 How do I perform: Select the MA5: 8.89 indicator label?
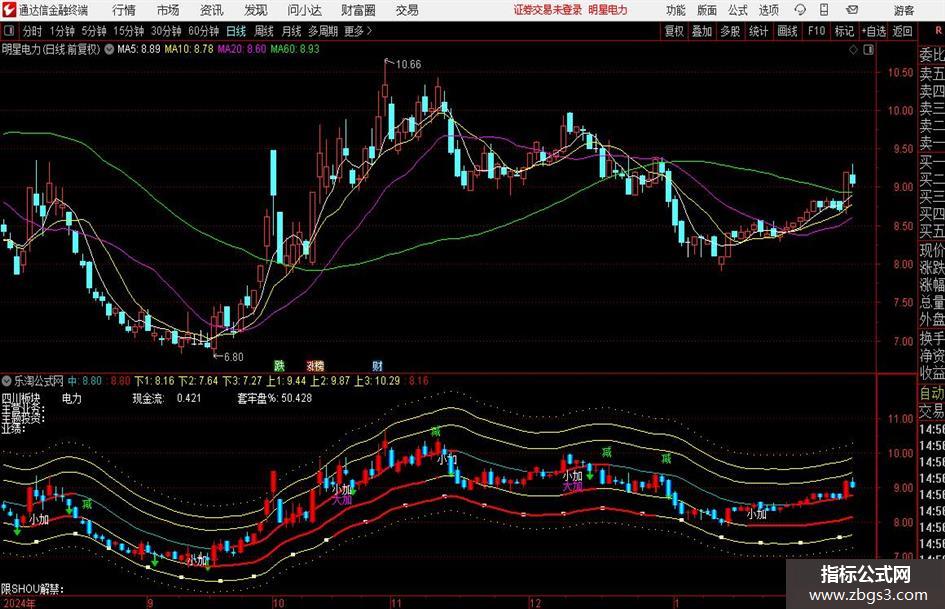point(139,49)
